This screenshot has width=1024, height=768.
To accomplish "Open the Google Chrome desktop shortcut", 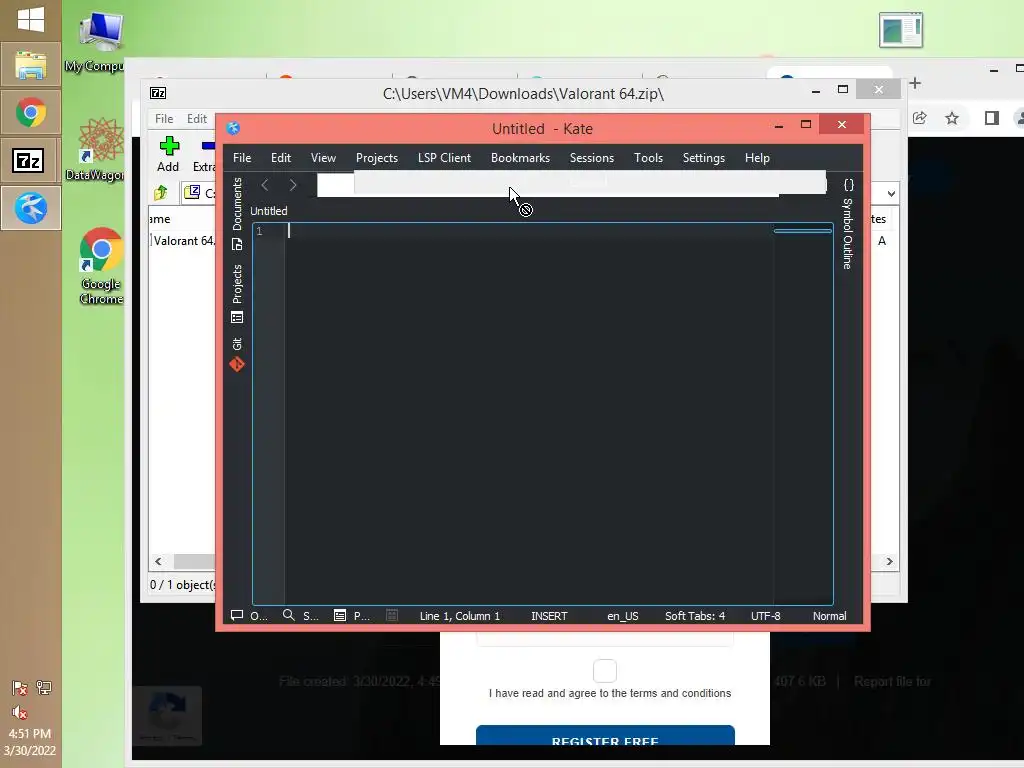I will (x=101, y=266).
